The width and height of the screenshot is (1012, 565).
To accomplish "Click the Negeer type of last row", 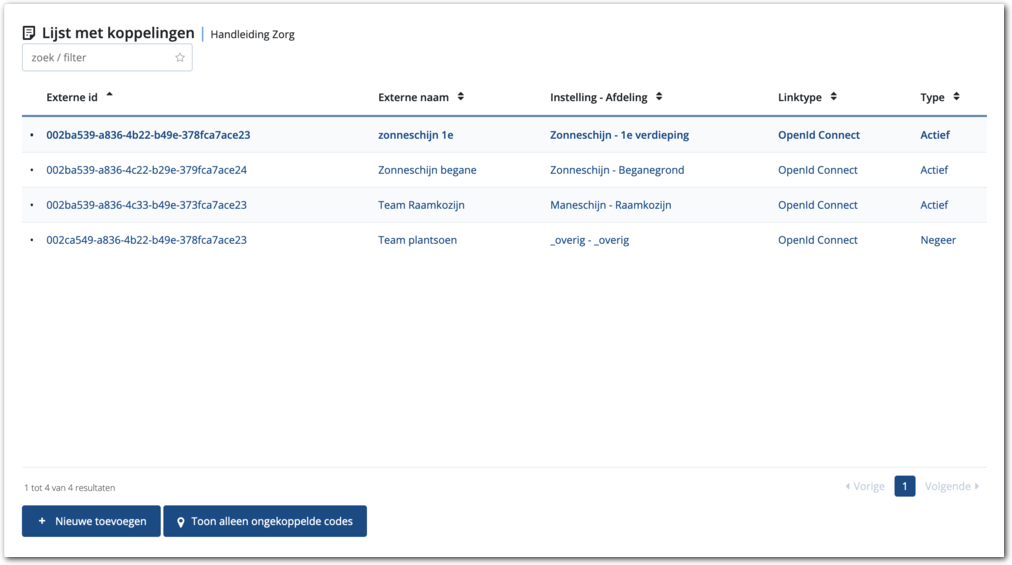I will (x=938, y=240).
